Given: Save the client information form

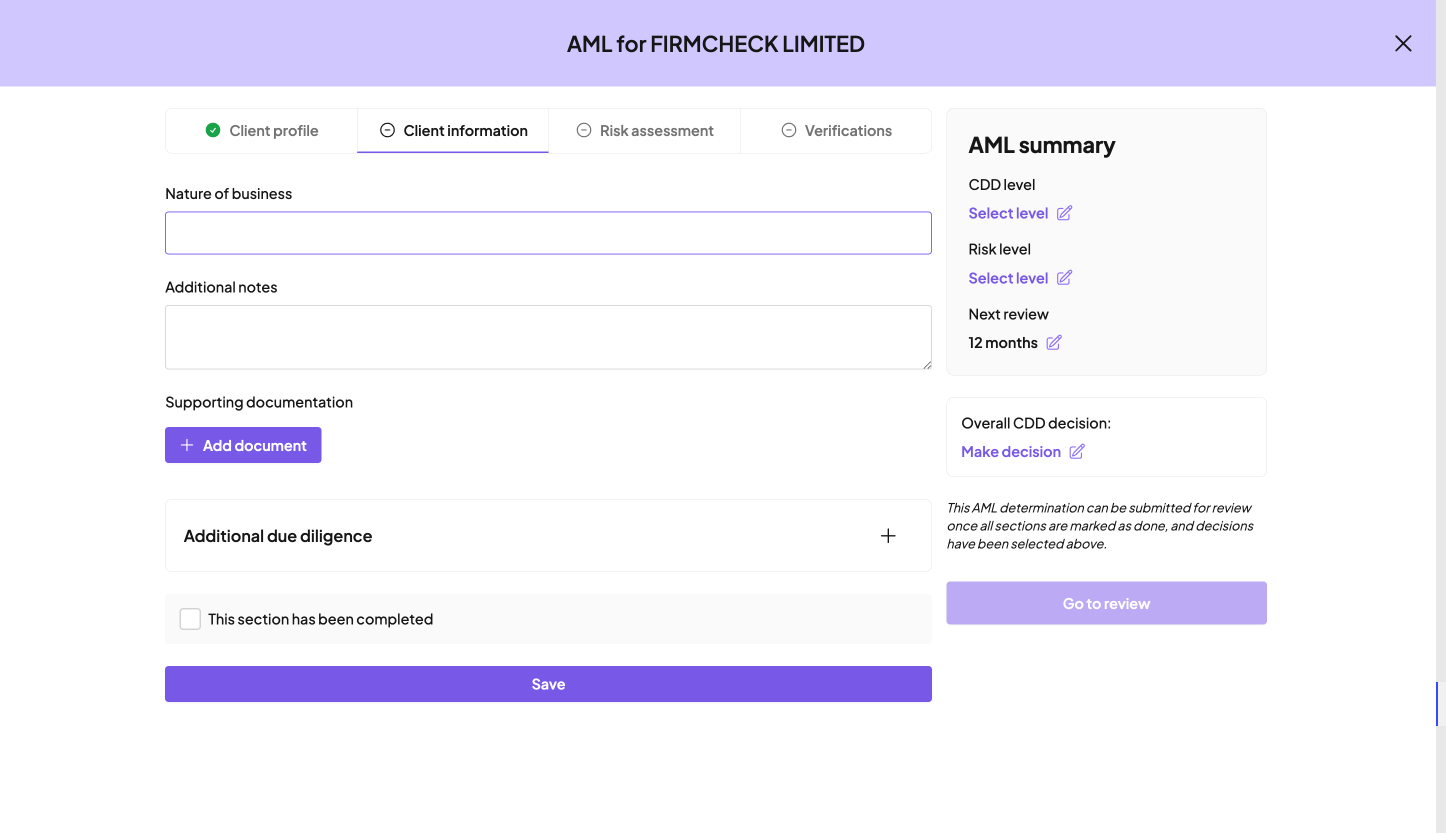Looking at the screenshot, I should coord(548,684).
